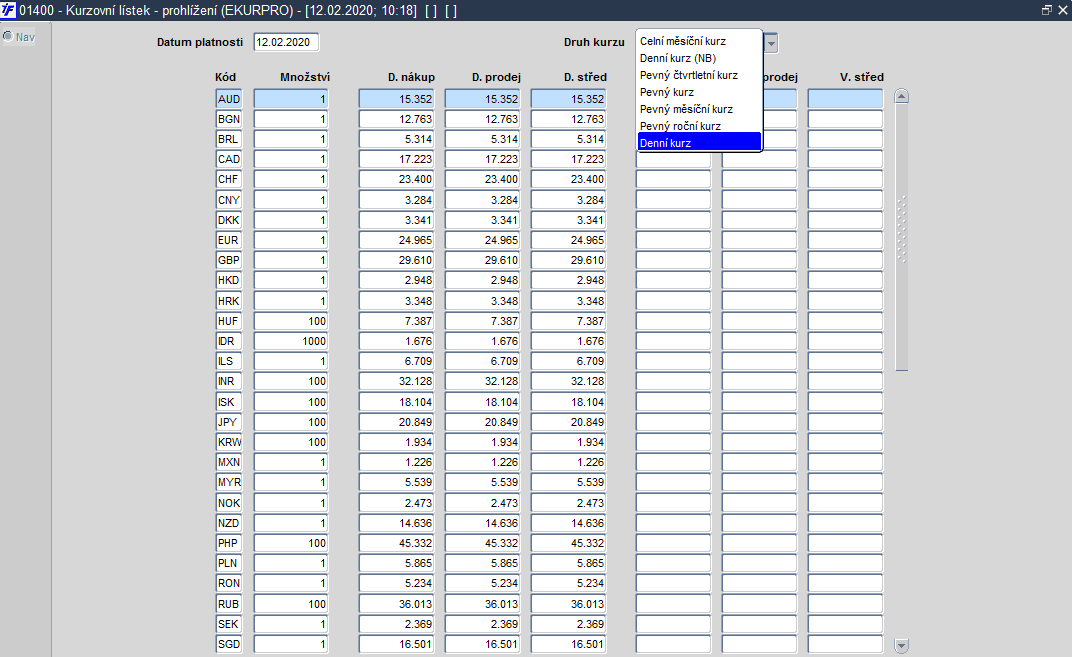1072x657 pixels.
Task: Select the NOK currency code cell
Action: click(x=228, y=503)
